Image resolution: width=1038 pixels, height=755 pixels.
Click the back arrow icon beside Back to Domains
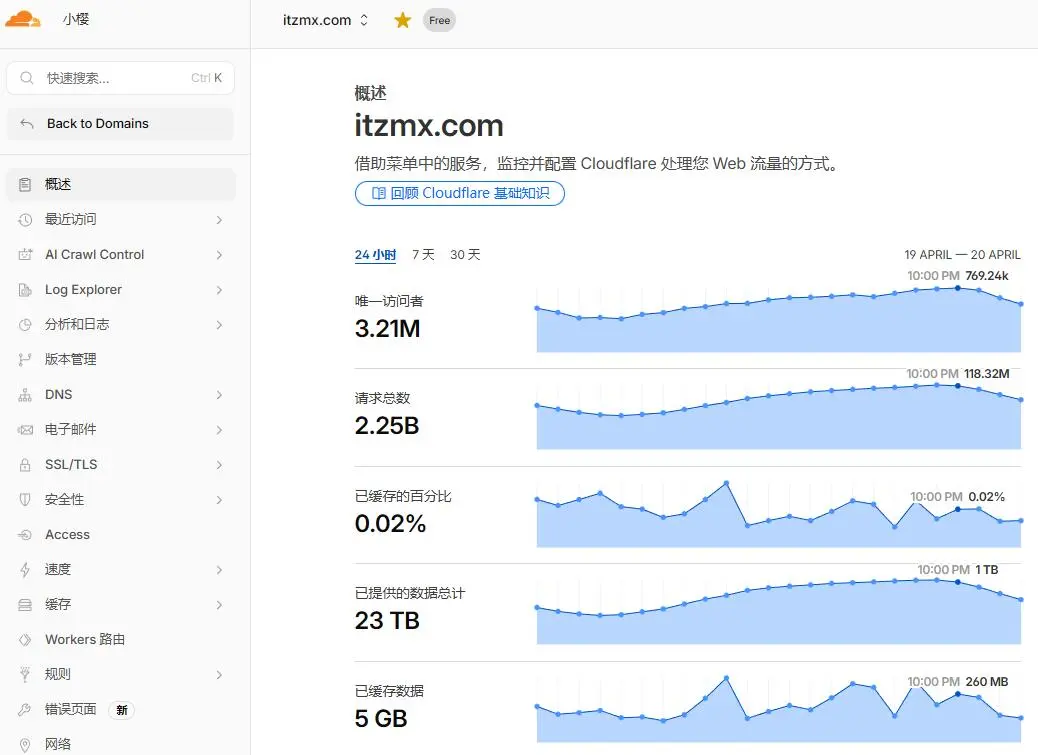(26, 124)
